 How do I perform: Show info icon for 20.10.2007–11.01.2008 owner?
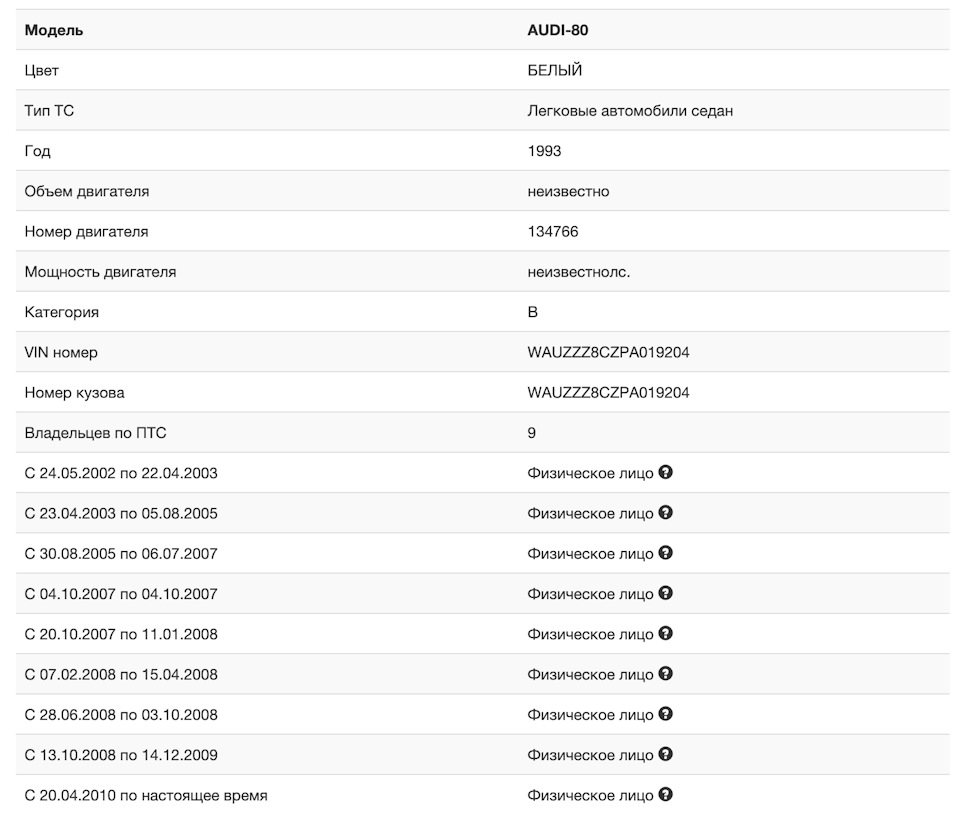[x=666, y=633]
